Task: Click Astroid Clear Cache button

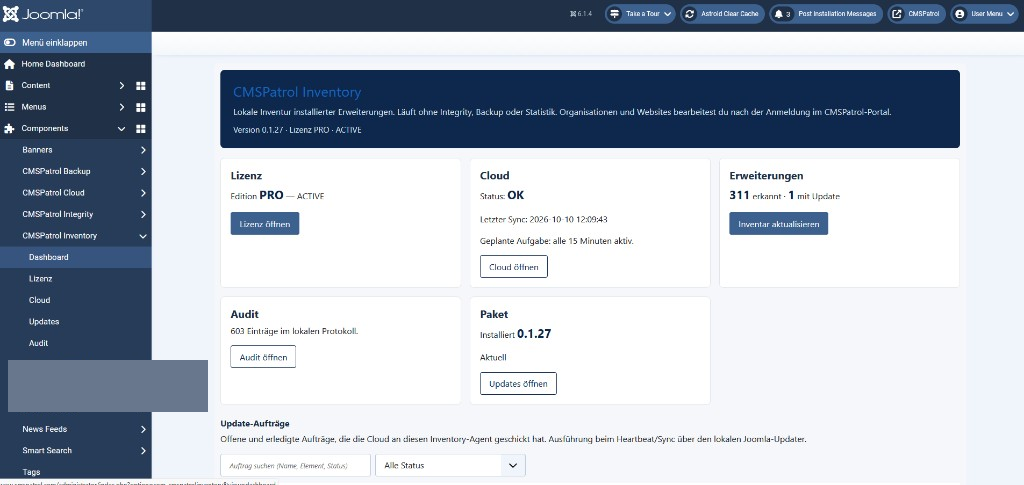Action: pos(723,14)
